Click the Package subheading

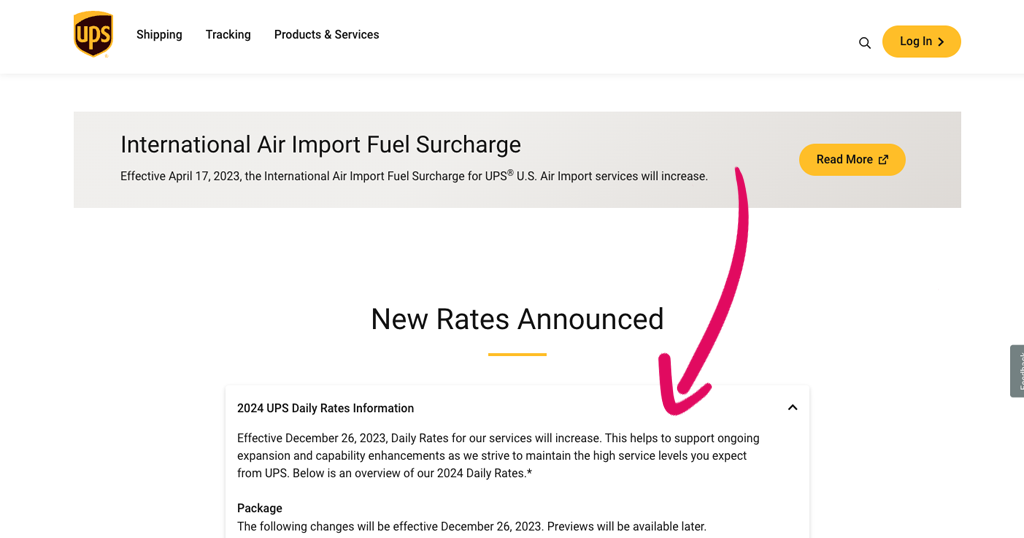[259, 508]
